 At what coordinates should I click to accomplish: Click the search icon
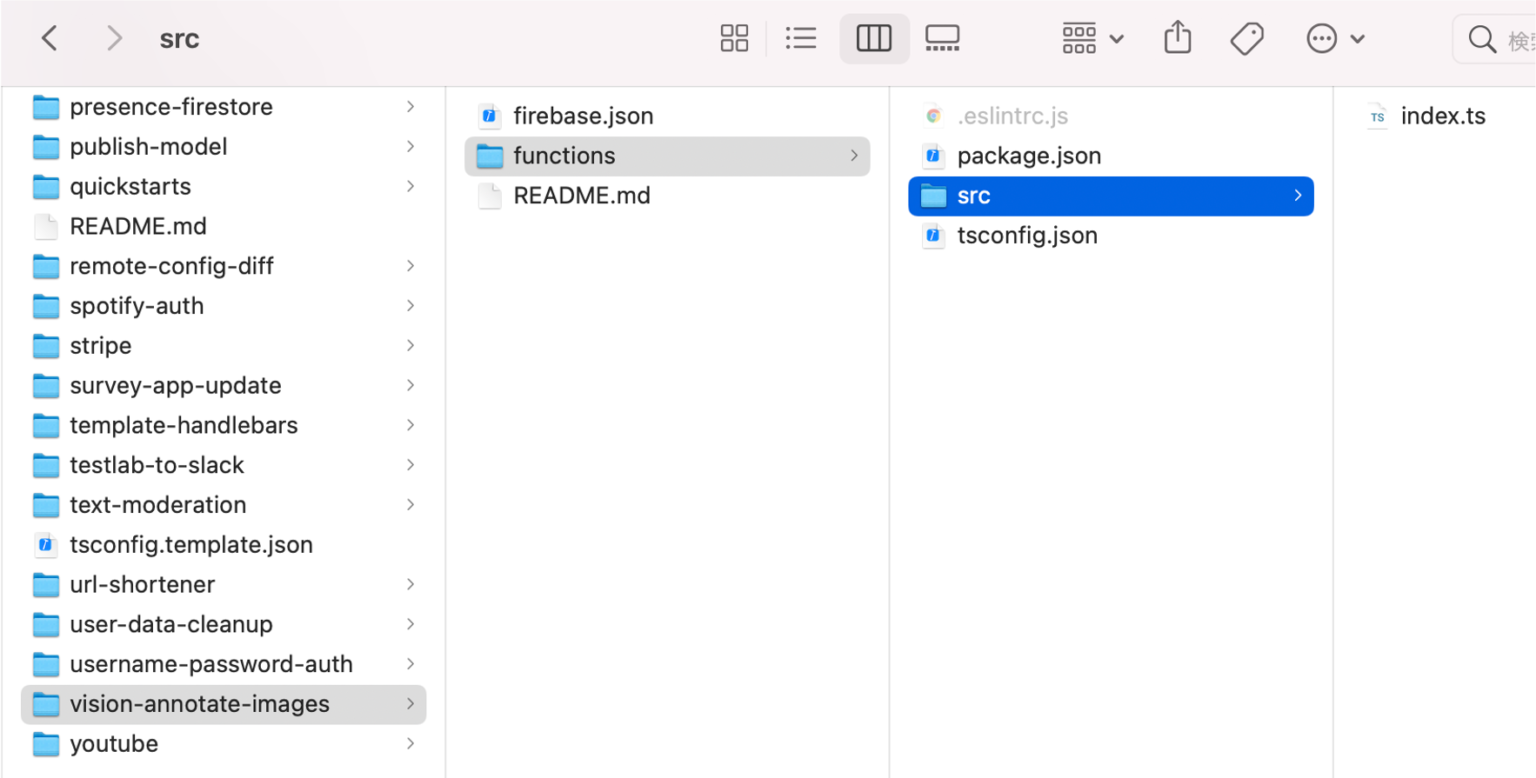[x=1481, y=38]
